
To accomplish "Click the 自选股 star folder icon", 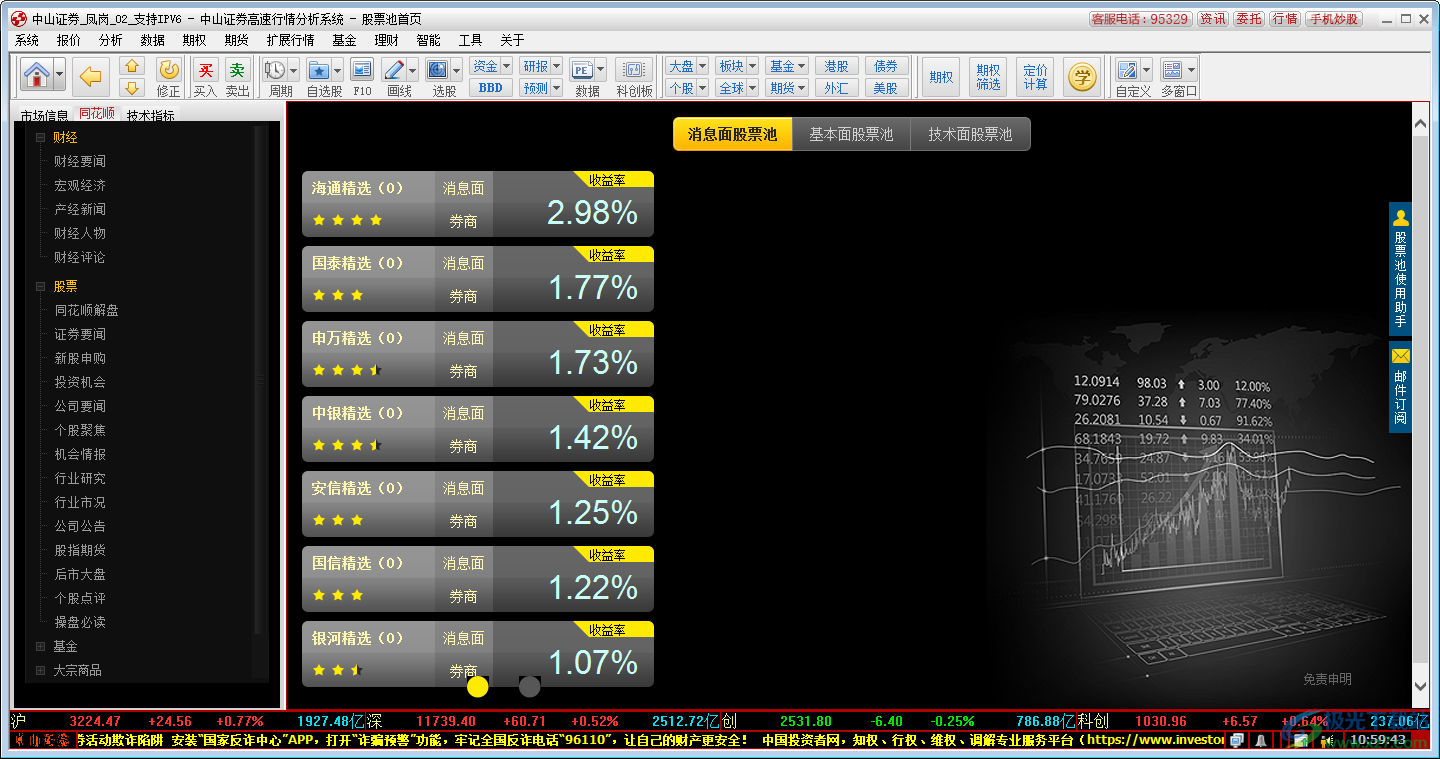I will click(319, 70).
